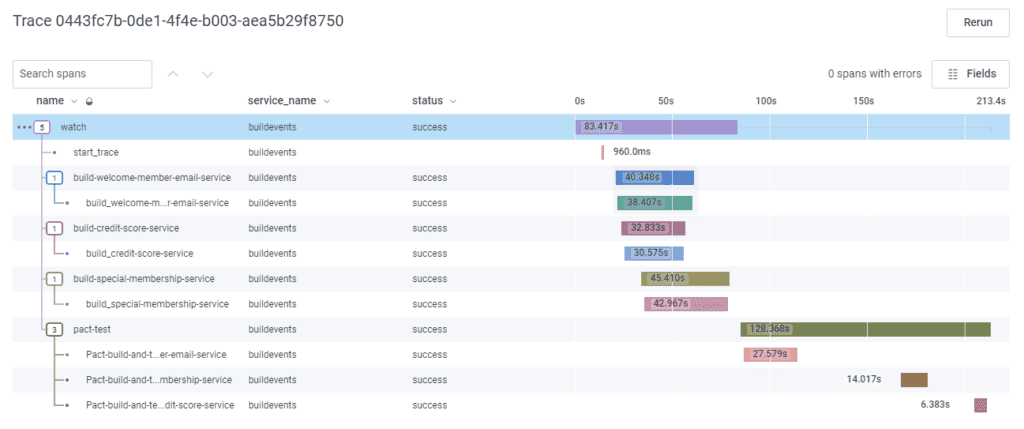Click the Rerun button

[978, 22]
